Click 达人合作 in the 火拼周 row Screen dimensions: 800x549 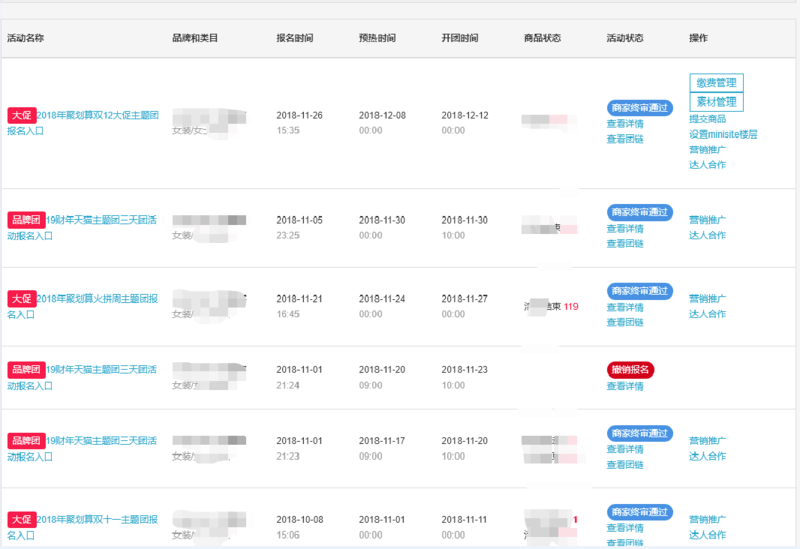(707, 314)
